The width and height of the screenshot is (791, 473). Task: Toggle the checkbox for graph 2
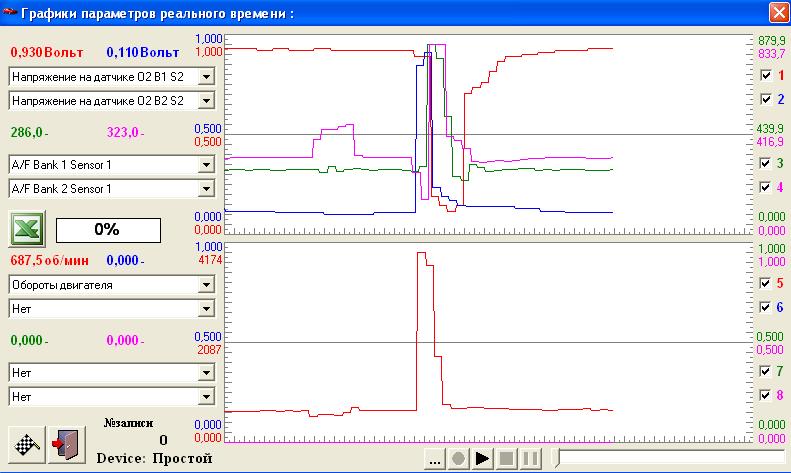pyautogui.click(x=766, y=99)
